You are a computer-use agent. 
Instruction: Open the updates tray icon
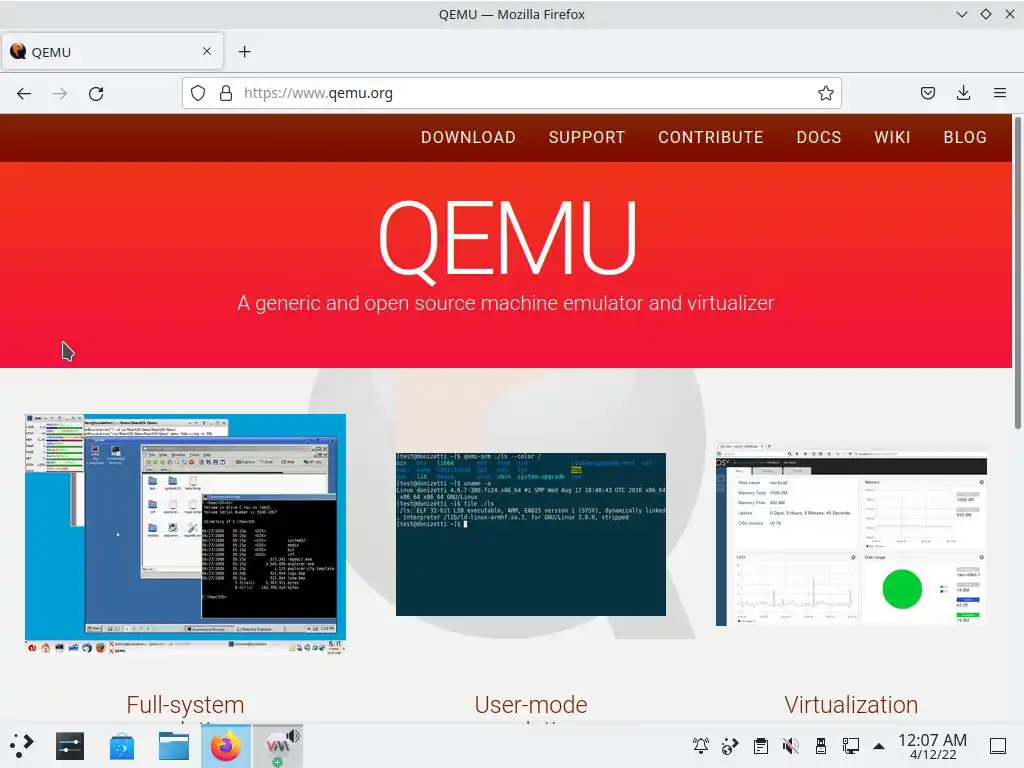(730, 745)
